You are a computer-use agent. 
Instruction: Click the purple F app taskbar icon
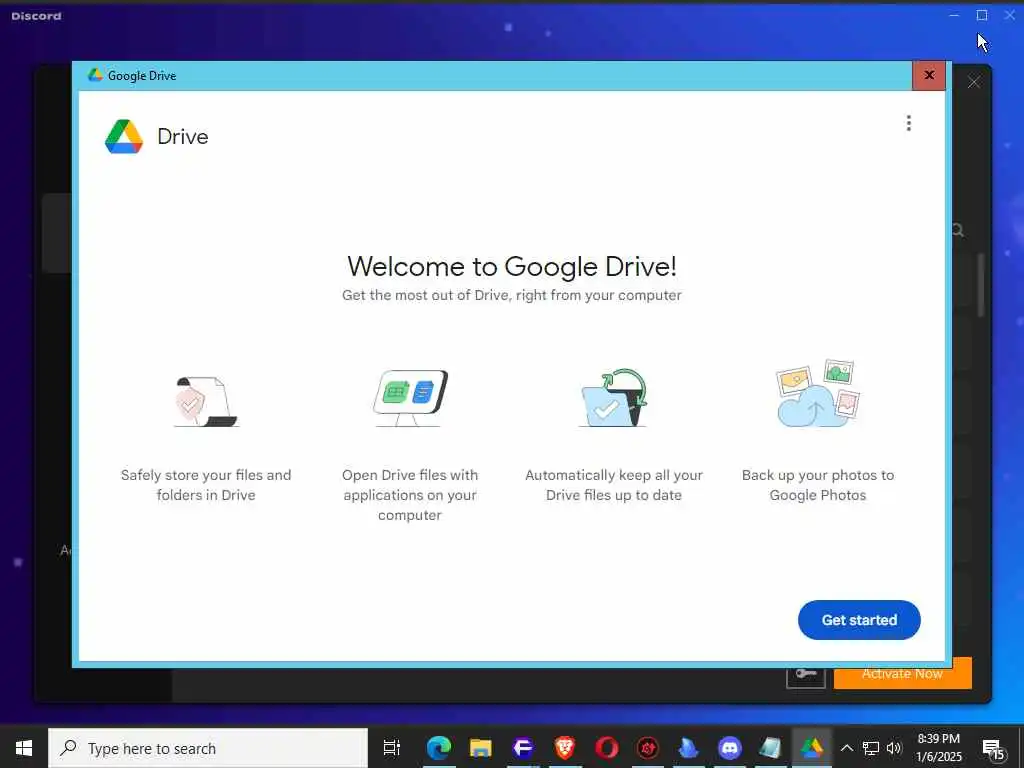[x=522, y=748]
